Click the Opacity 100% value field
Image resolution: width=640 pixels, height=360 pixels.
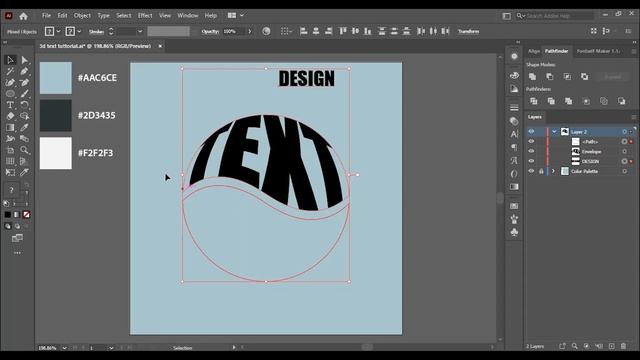[234, 31]
